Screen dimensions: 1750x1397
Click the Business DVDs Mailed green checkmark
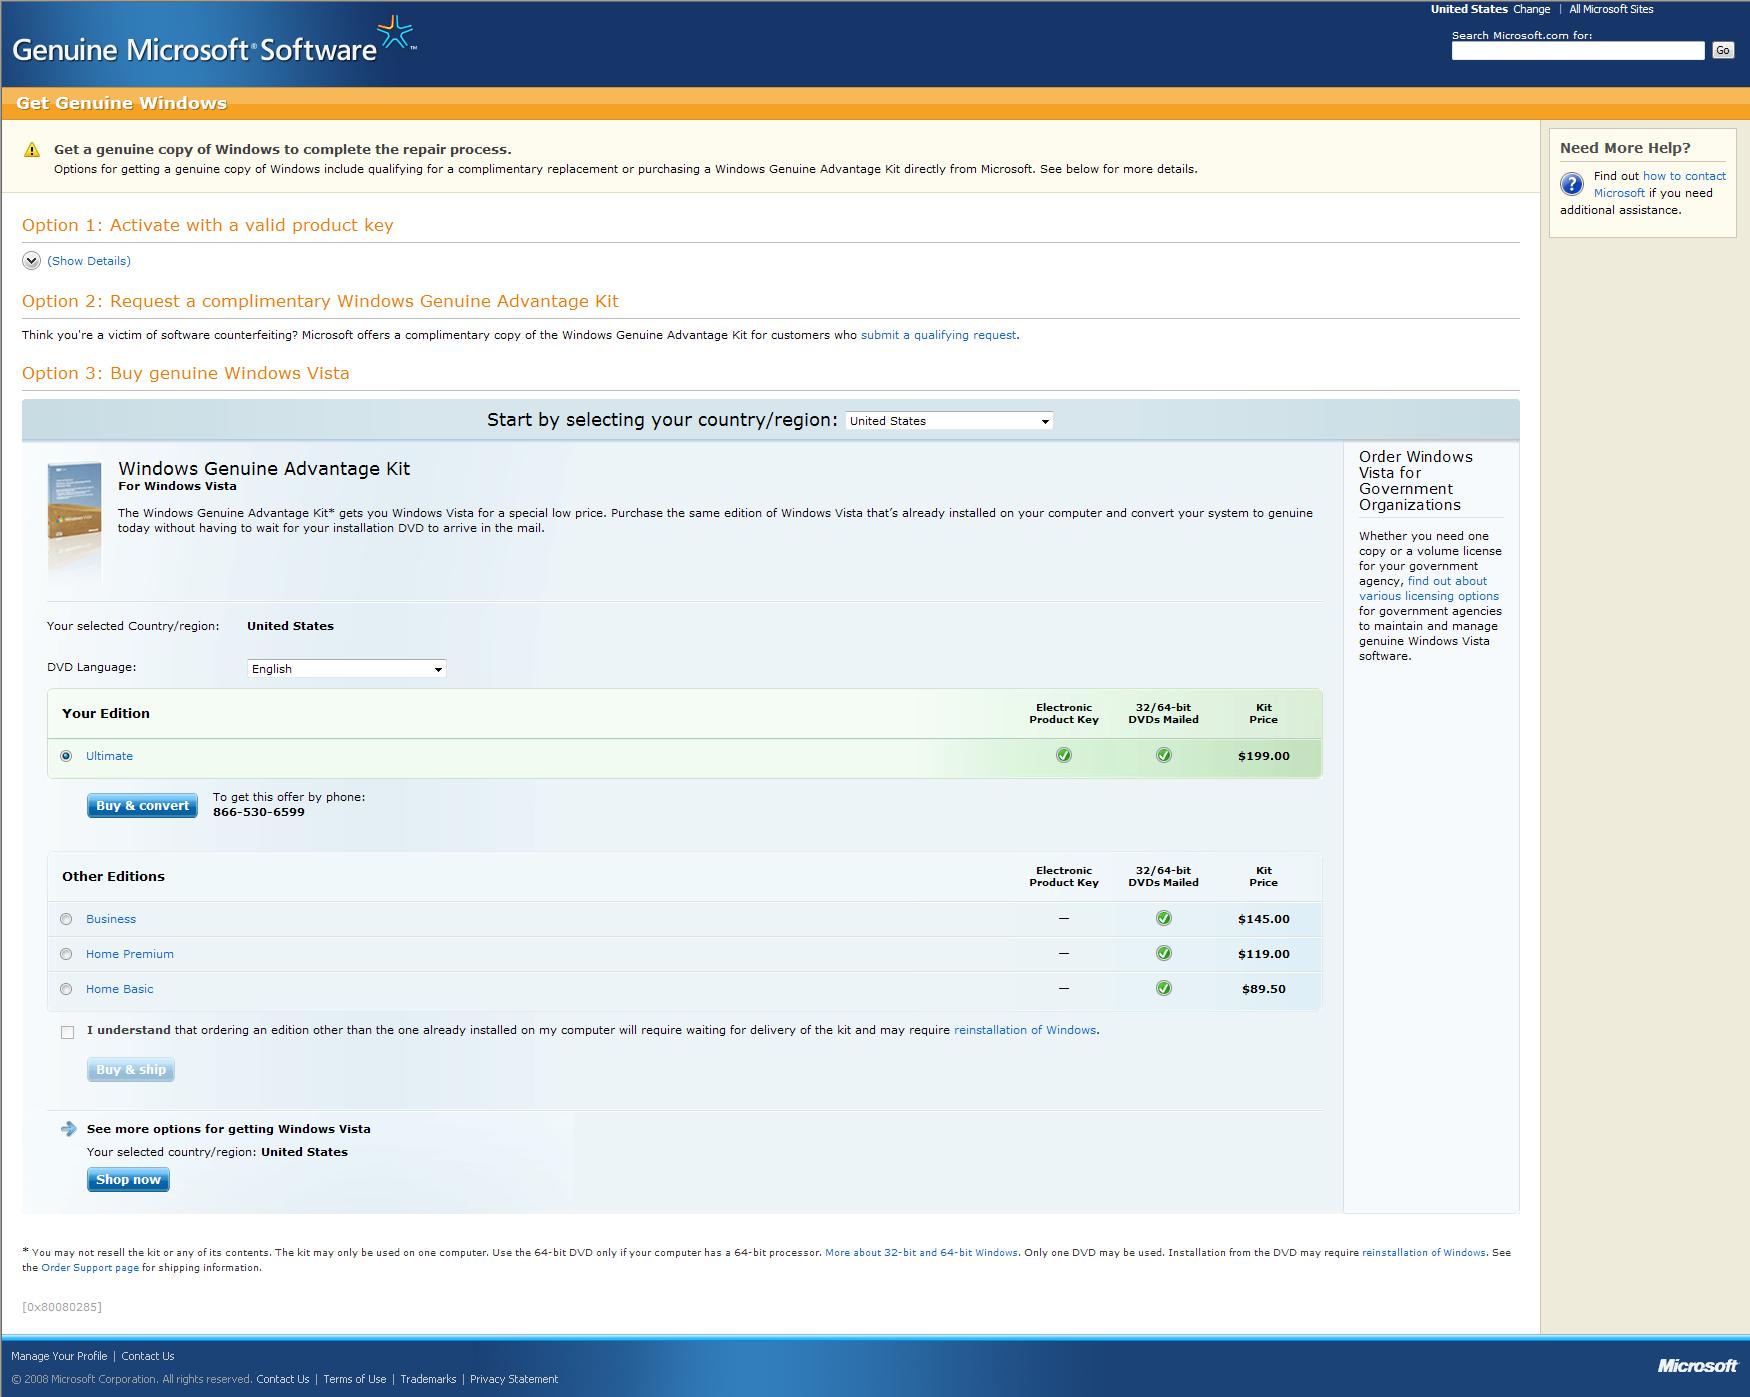click(1164, 918)
